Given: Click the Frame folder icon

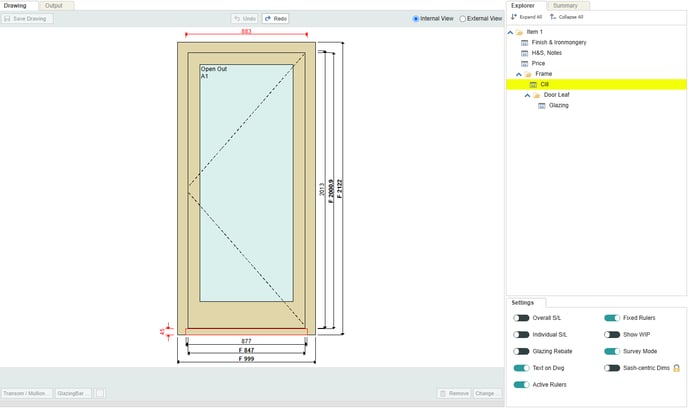Looking at the screenshot, I should click(528, 74).
